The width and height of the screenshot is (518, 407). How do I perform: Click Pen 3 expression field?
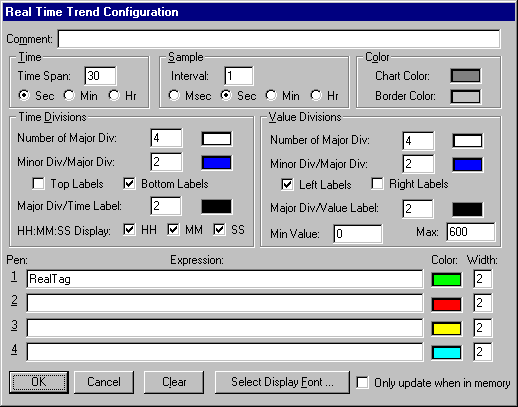coord(225,328)
